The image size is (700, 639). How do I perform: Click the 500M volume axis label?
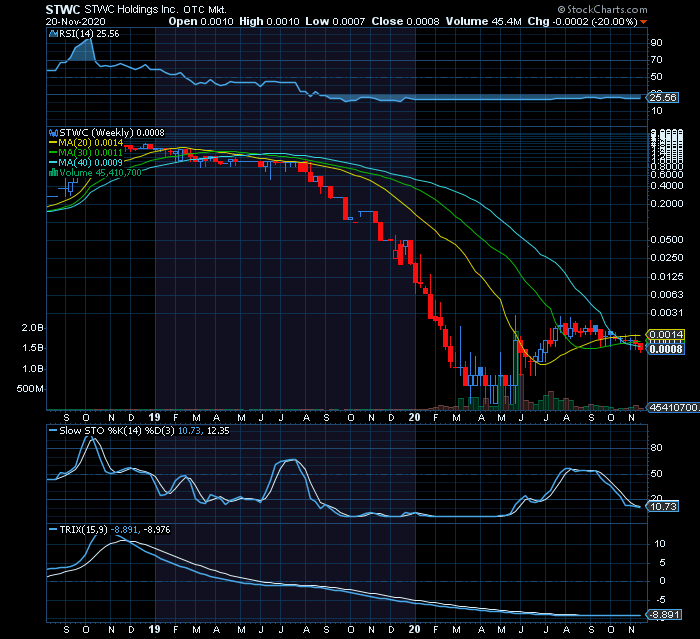[30, 388]
